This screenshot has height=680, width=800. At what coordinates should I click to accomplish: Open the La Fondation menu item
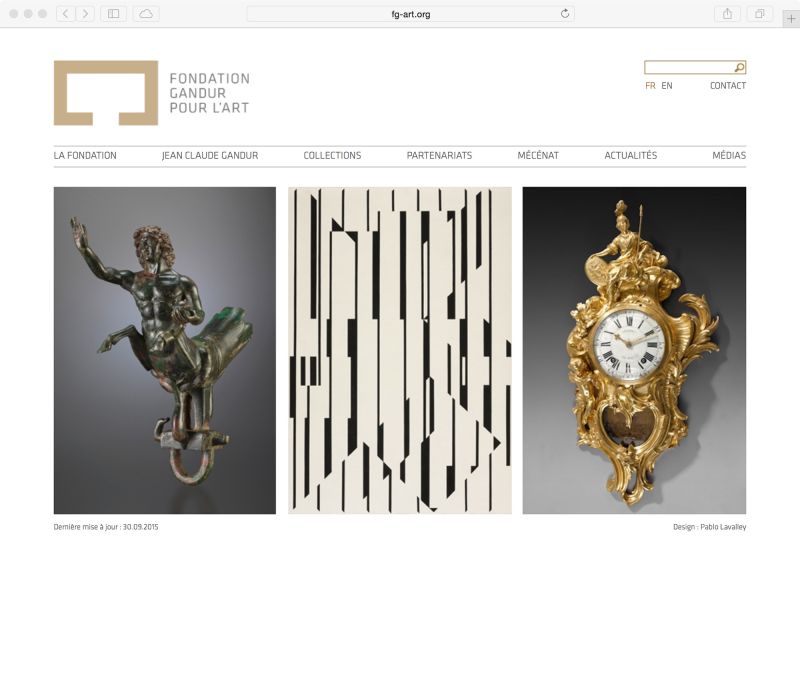(x=85, y=156)
